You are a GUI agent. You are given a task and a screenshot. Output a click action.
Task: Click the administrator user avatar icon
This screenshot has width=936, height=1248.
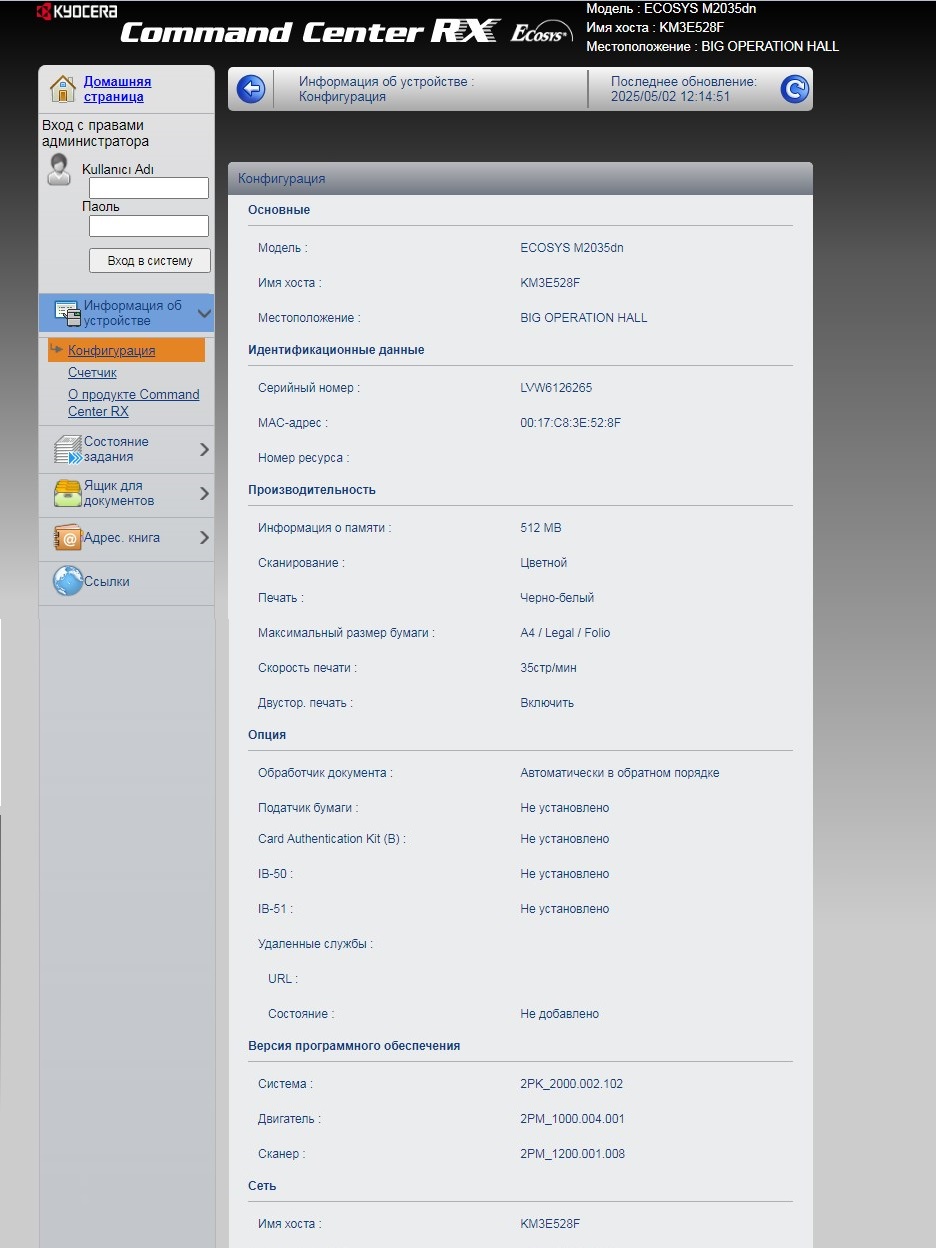59,170
